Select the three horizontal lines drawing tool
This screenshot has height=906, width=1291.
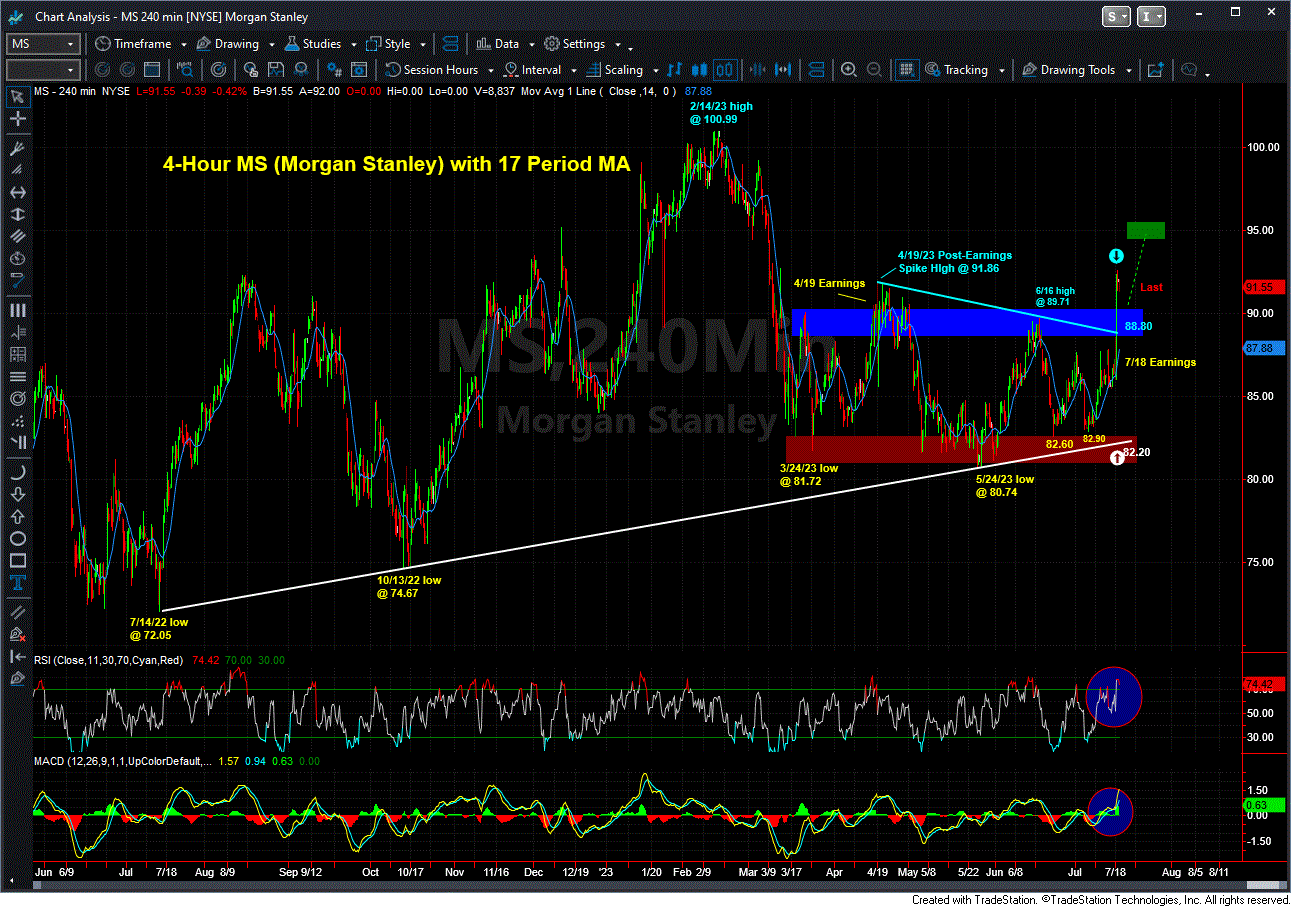[16, 377]
